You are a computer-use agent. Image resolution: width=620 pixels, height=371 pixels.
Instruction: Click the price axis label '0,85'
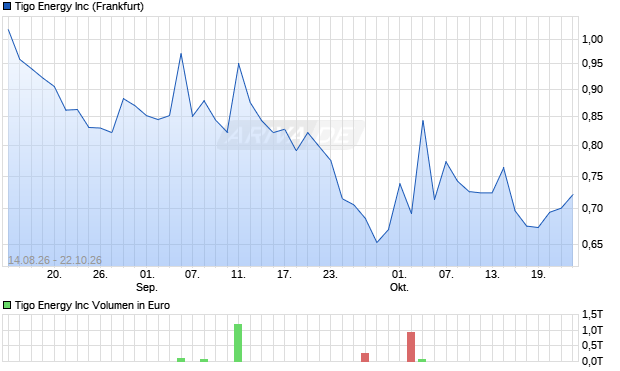(x=592, y=116)
